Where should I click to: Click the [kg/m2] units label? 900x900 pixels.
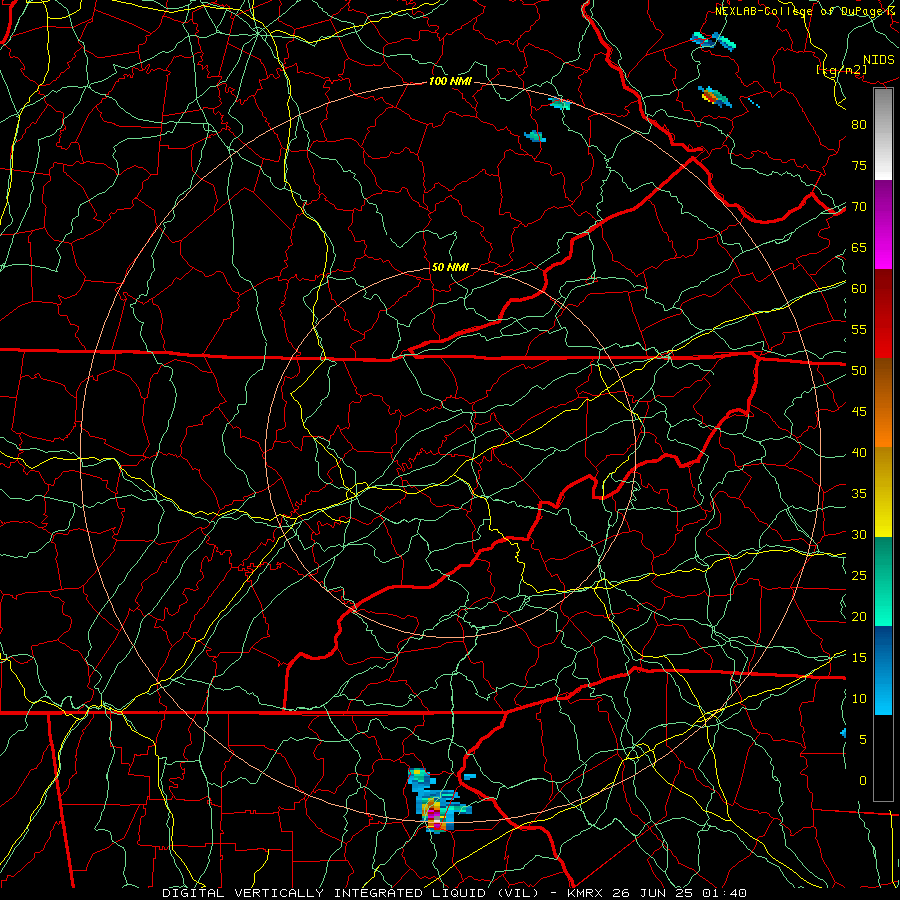coord(841,70)
